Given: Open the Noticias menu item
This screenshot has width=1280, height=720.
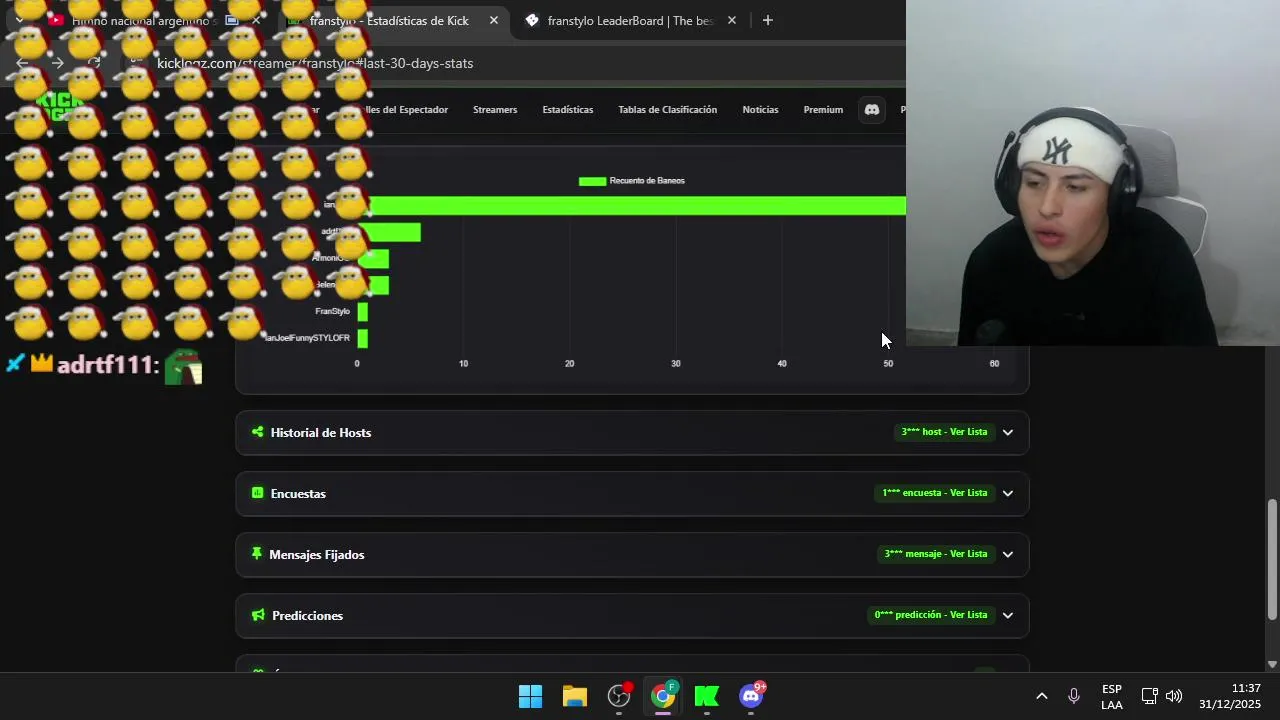Looking at the screenshot, I should pyautogui.click(x=760, y=110).
